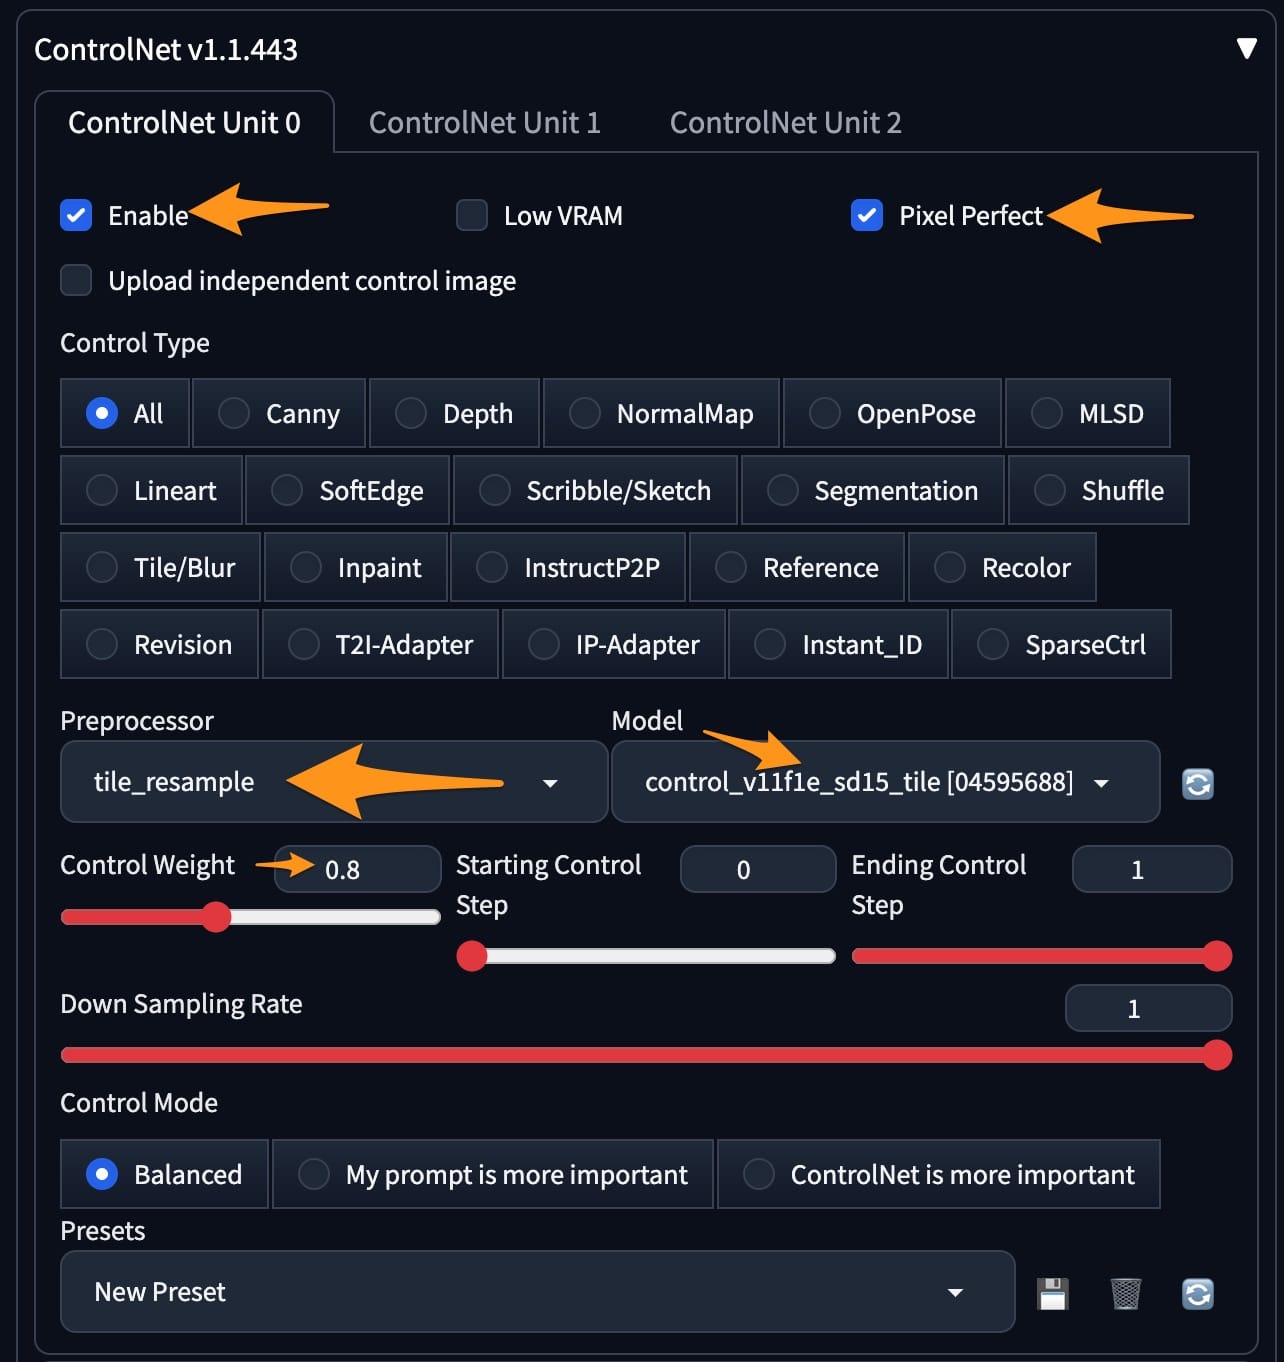Select the Canny control type

click(279, 413)
